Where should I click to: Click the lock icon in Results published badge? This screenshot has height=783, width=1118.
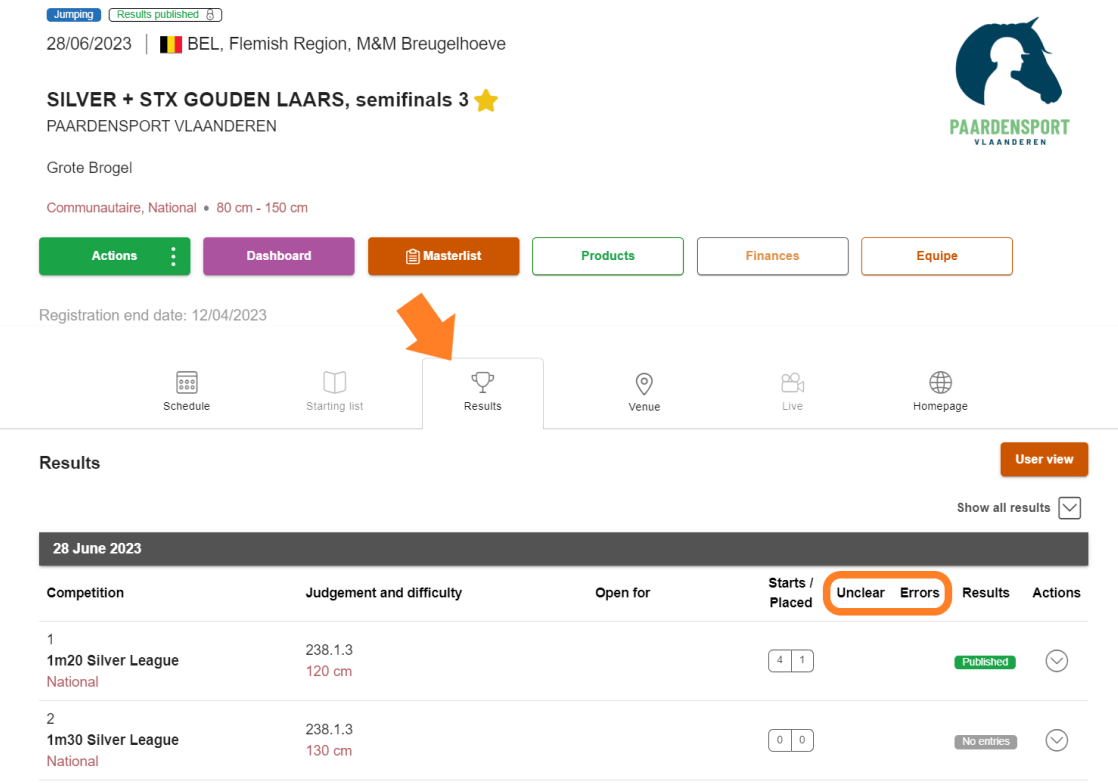click(210, 14)
